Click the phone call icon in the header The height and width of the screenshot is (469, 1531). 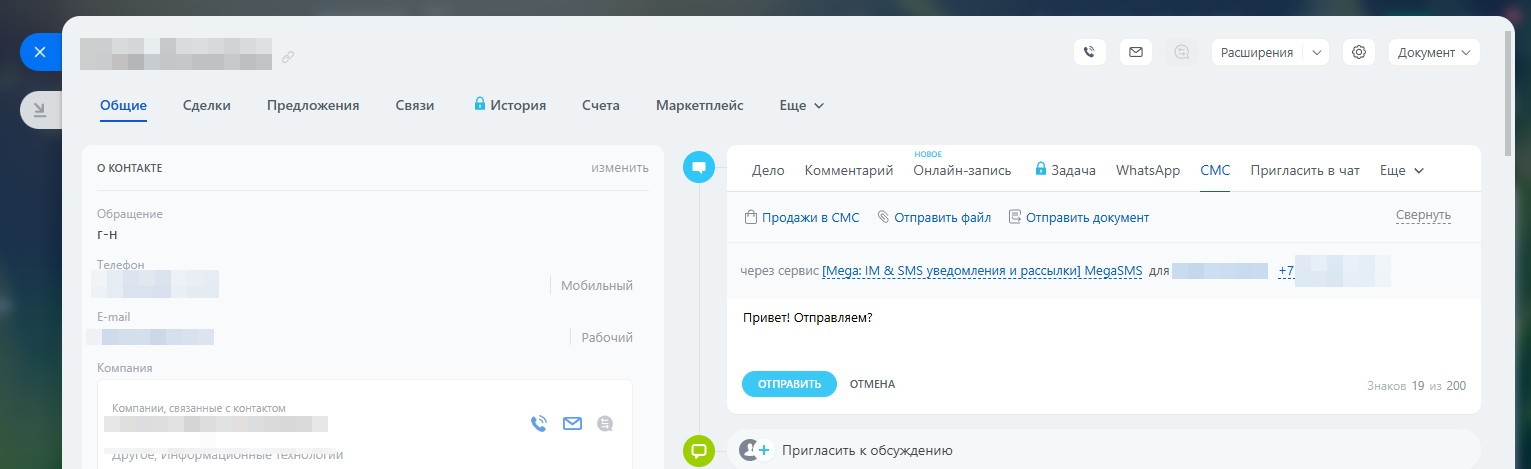[1089, 52]
